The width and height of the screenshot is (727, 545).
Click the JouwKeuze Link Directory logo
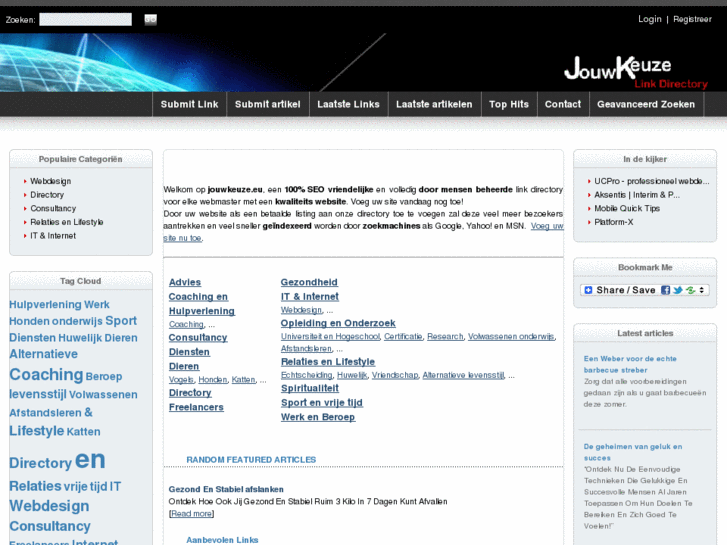pyautogui.click(x=636, y=72)
